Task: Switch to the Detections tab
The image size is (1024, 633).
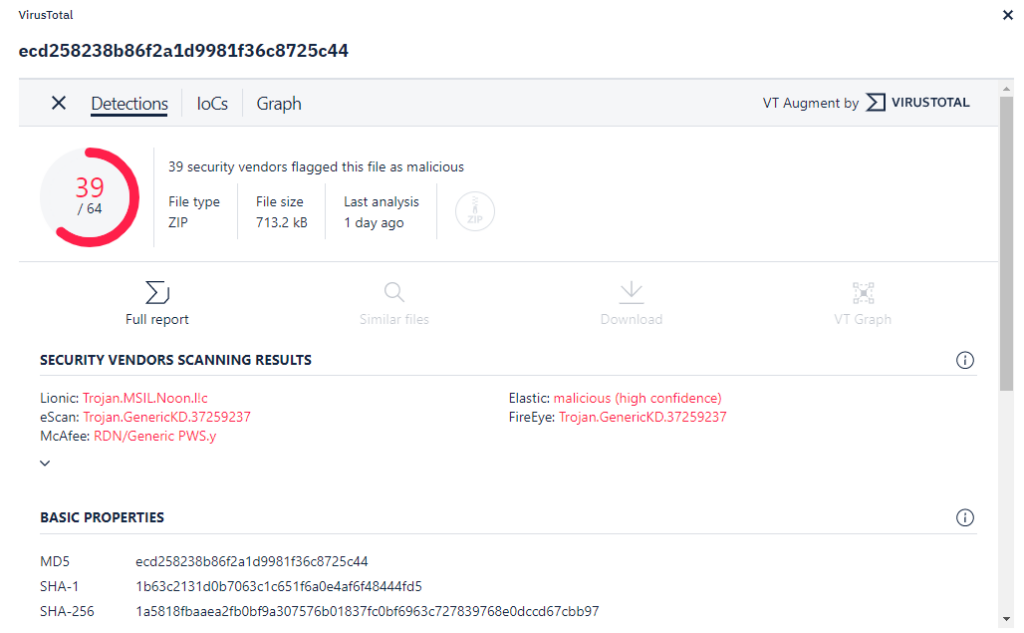Action: [x=129, y=103]
